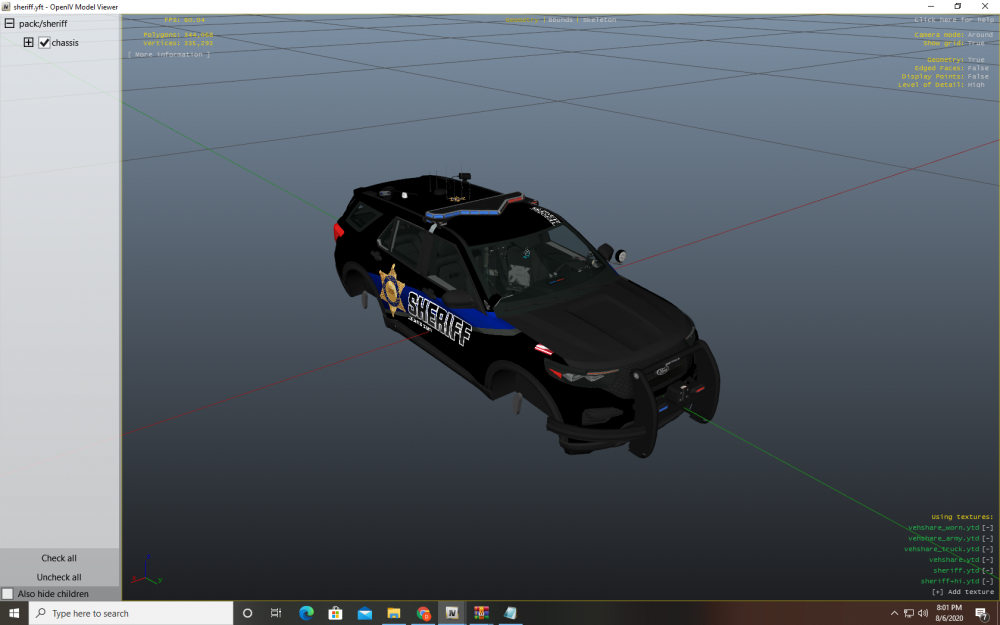The height and width of the screenshot is (625, 1000).
Task: Click the Polygons count readout
Action: click(178, 35)
